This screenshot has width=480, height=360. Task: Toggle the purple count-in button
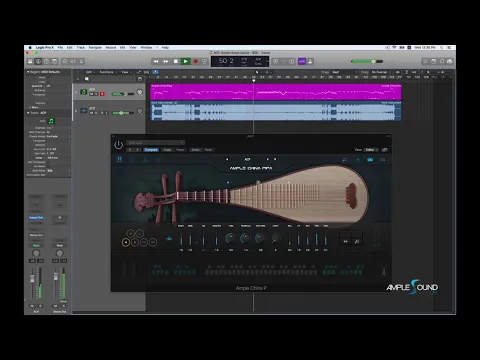tap(302, 61)
